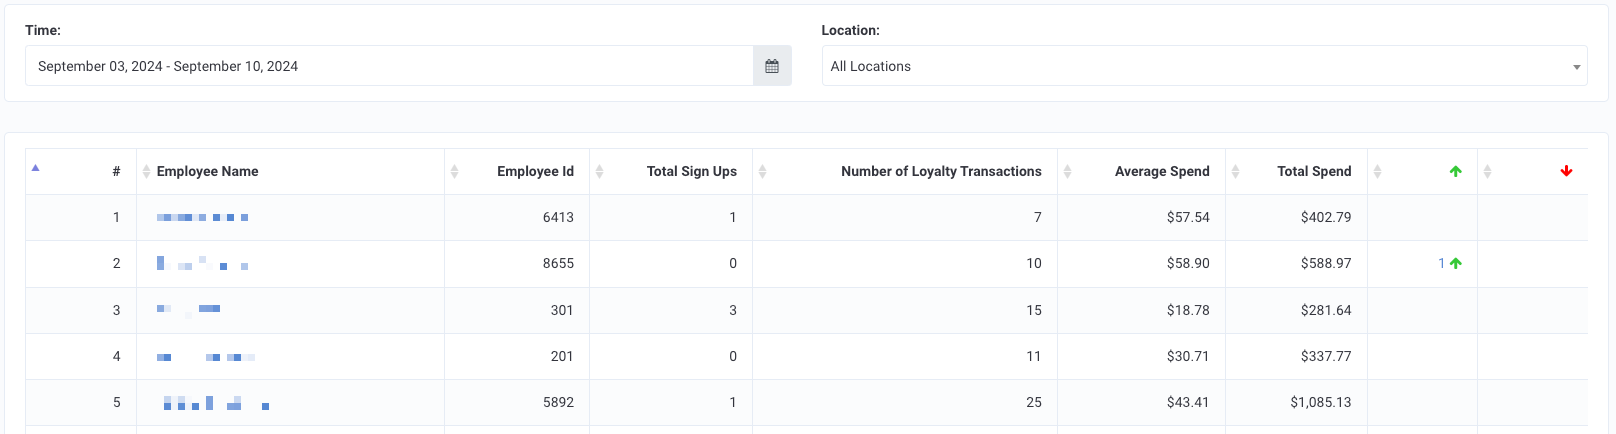This screenshot has height=434, width=1616.
Task: Click the $337.77 total spend cell
Action: coord(1326,356)
